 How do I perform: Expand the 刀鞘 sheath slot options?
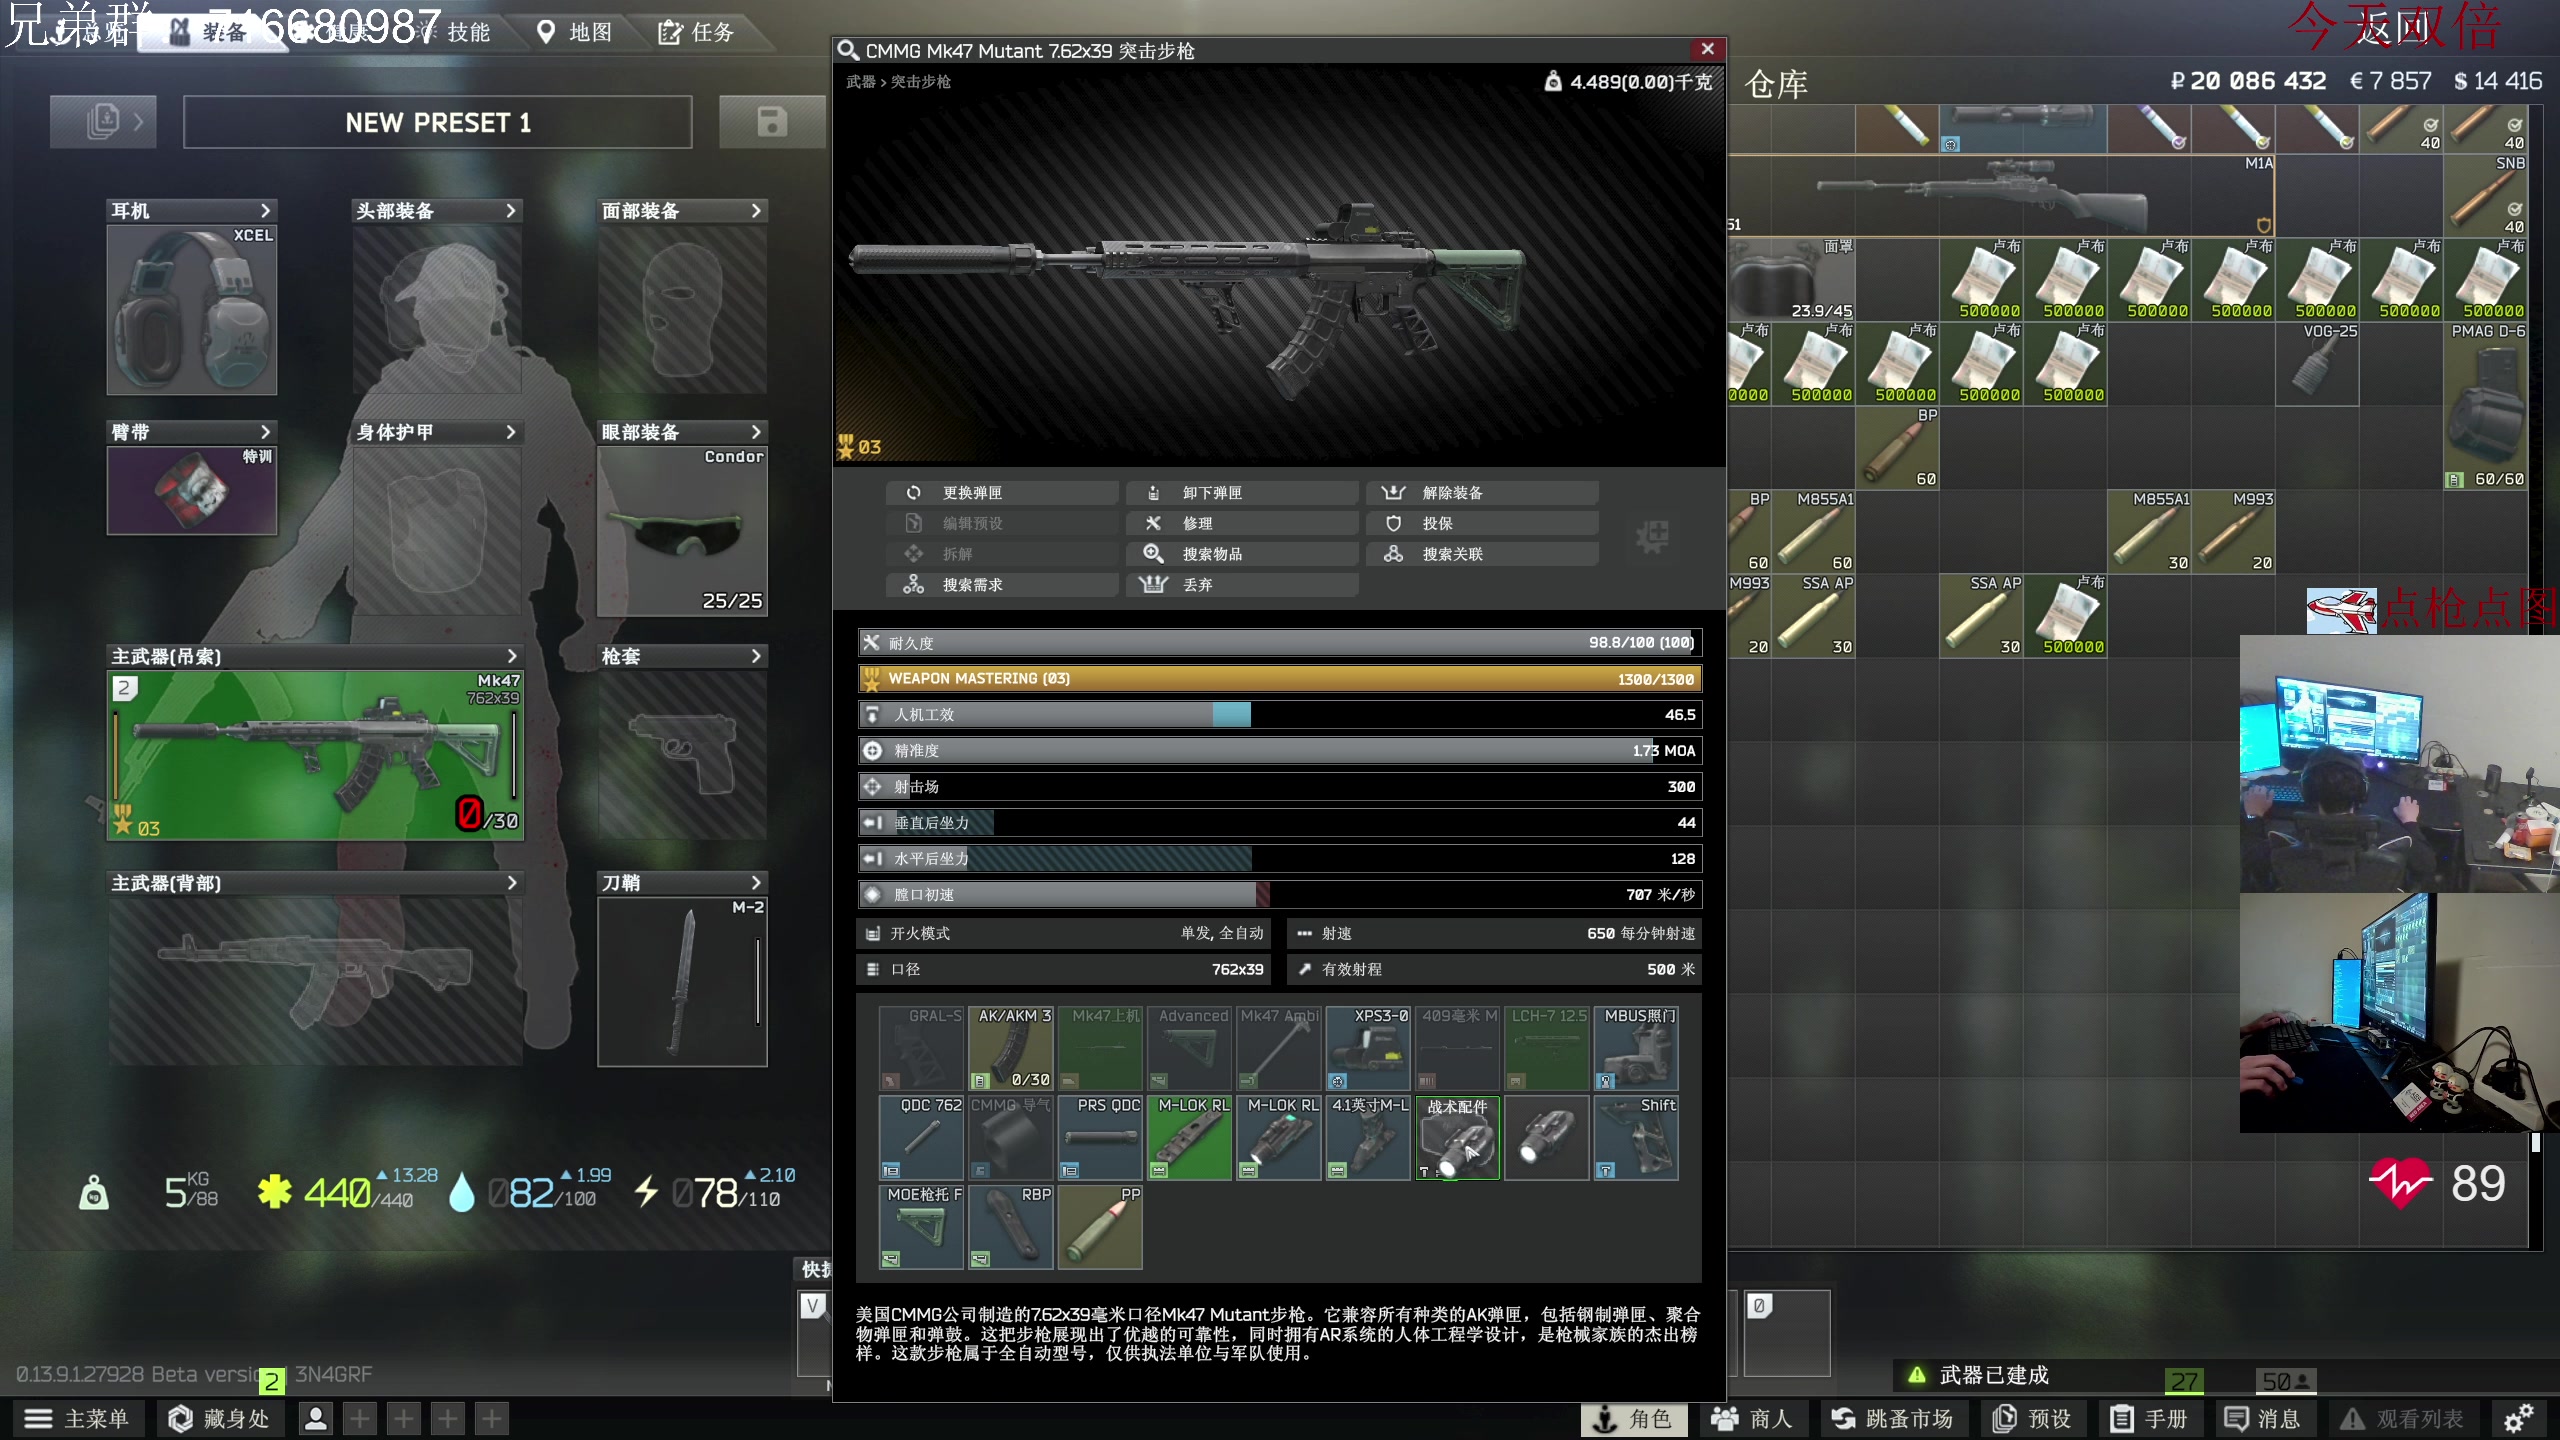coord(756,882)
